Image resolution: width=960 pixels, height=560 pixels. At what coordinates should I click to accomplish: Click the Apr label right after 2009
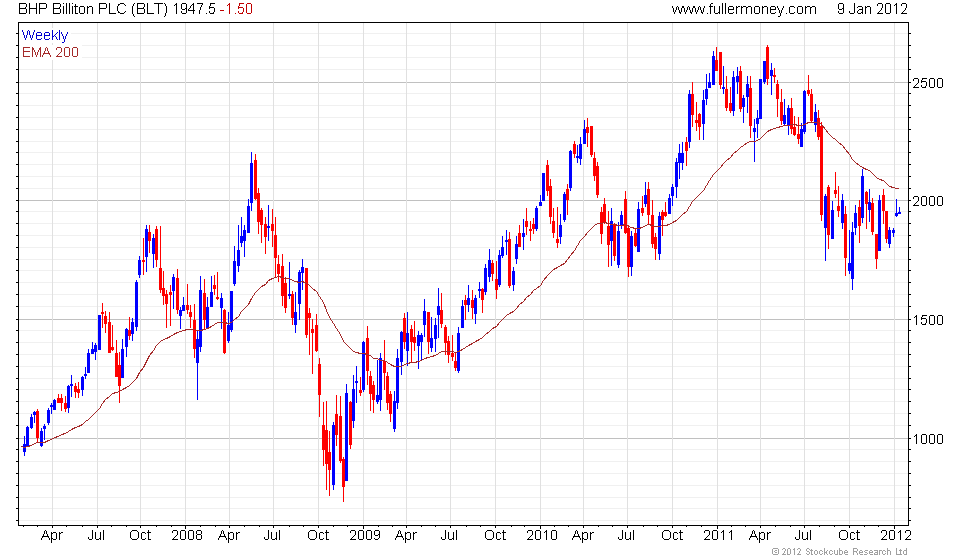tap(405, 536)
